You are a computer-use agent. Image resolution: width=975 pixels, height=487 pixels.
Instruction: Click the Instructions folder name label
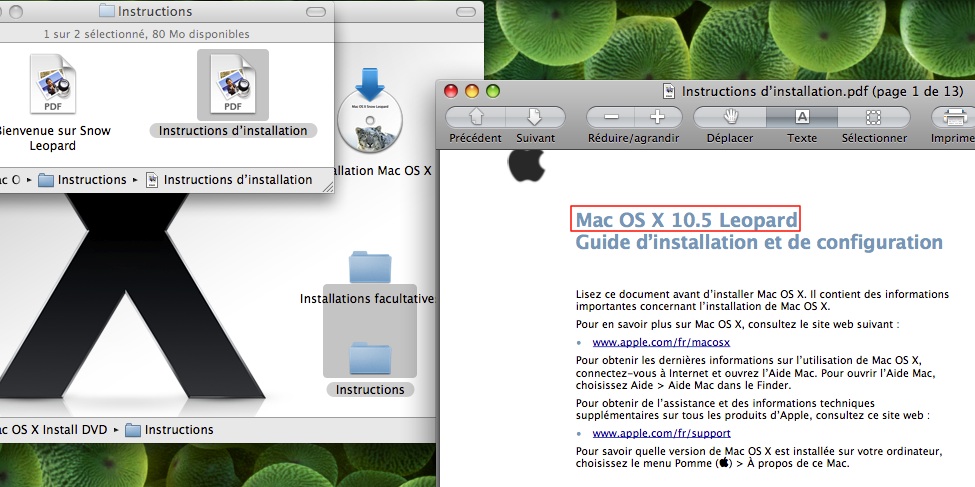pyautogui.click(x=370, y=390)
